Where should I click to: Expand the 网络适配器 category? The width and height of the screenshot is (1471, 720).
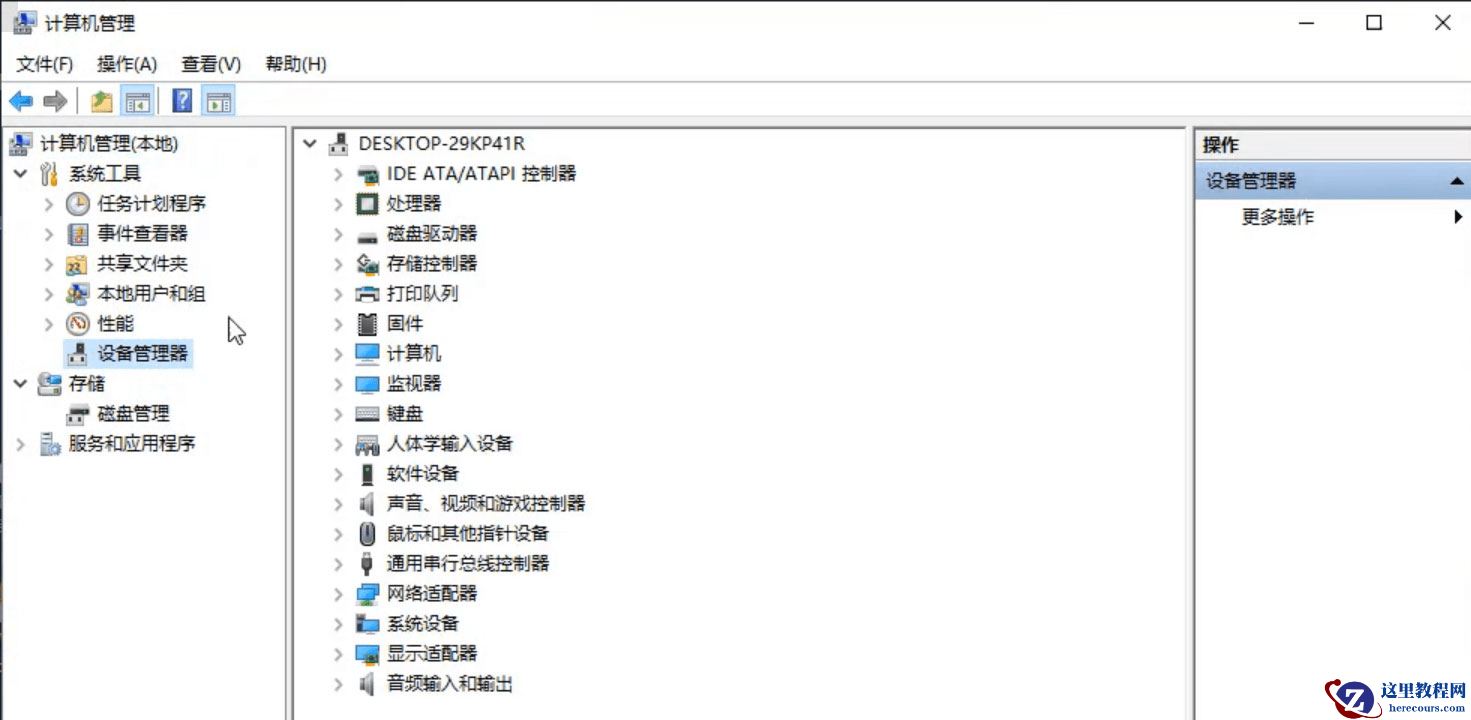[339, 593]
